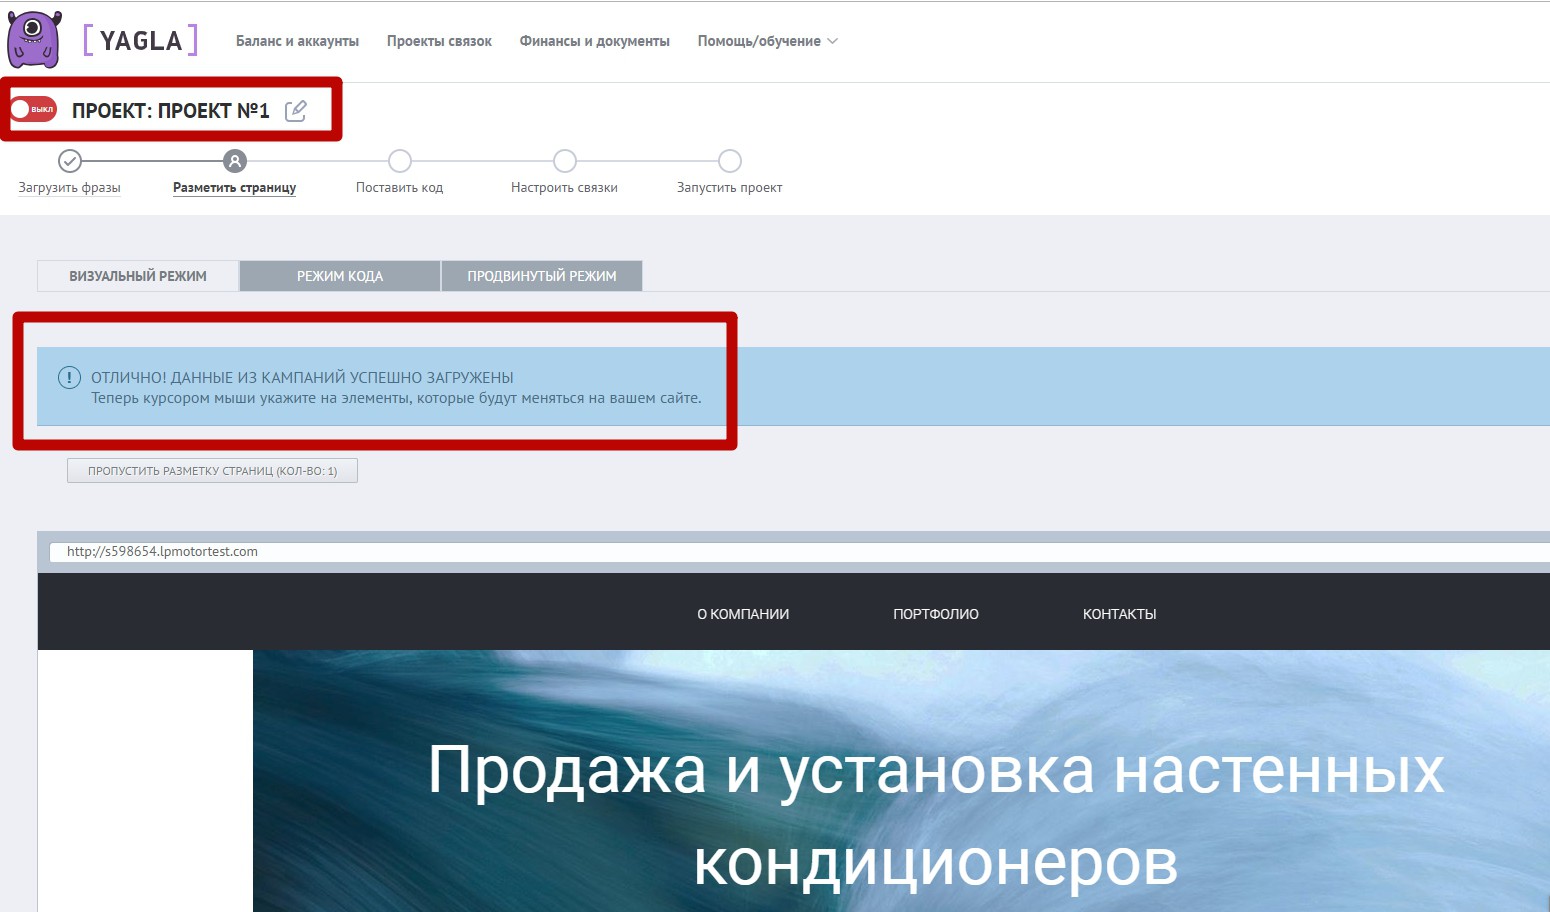Open Проекты связок menu item
The width and height of the screenshot is (1550, 912).
[x=439, y=41]
